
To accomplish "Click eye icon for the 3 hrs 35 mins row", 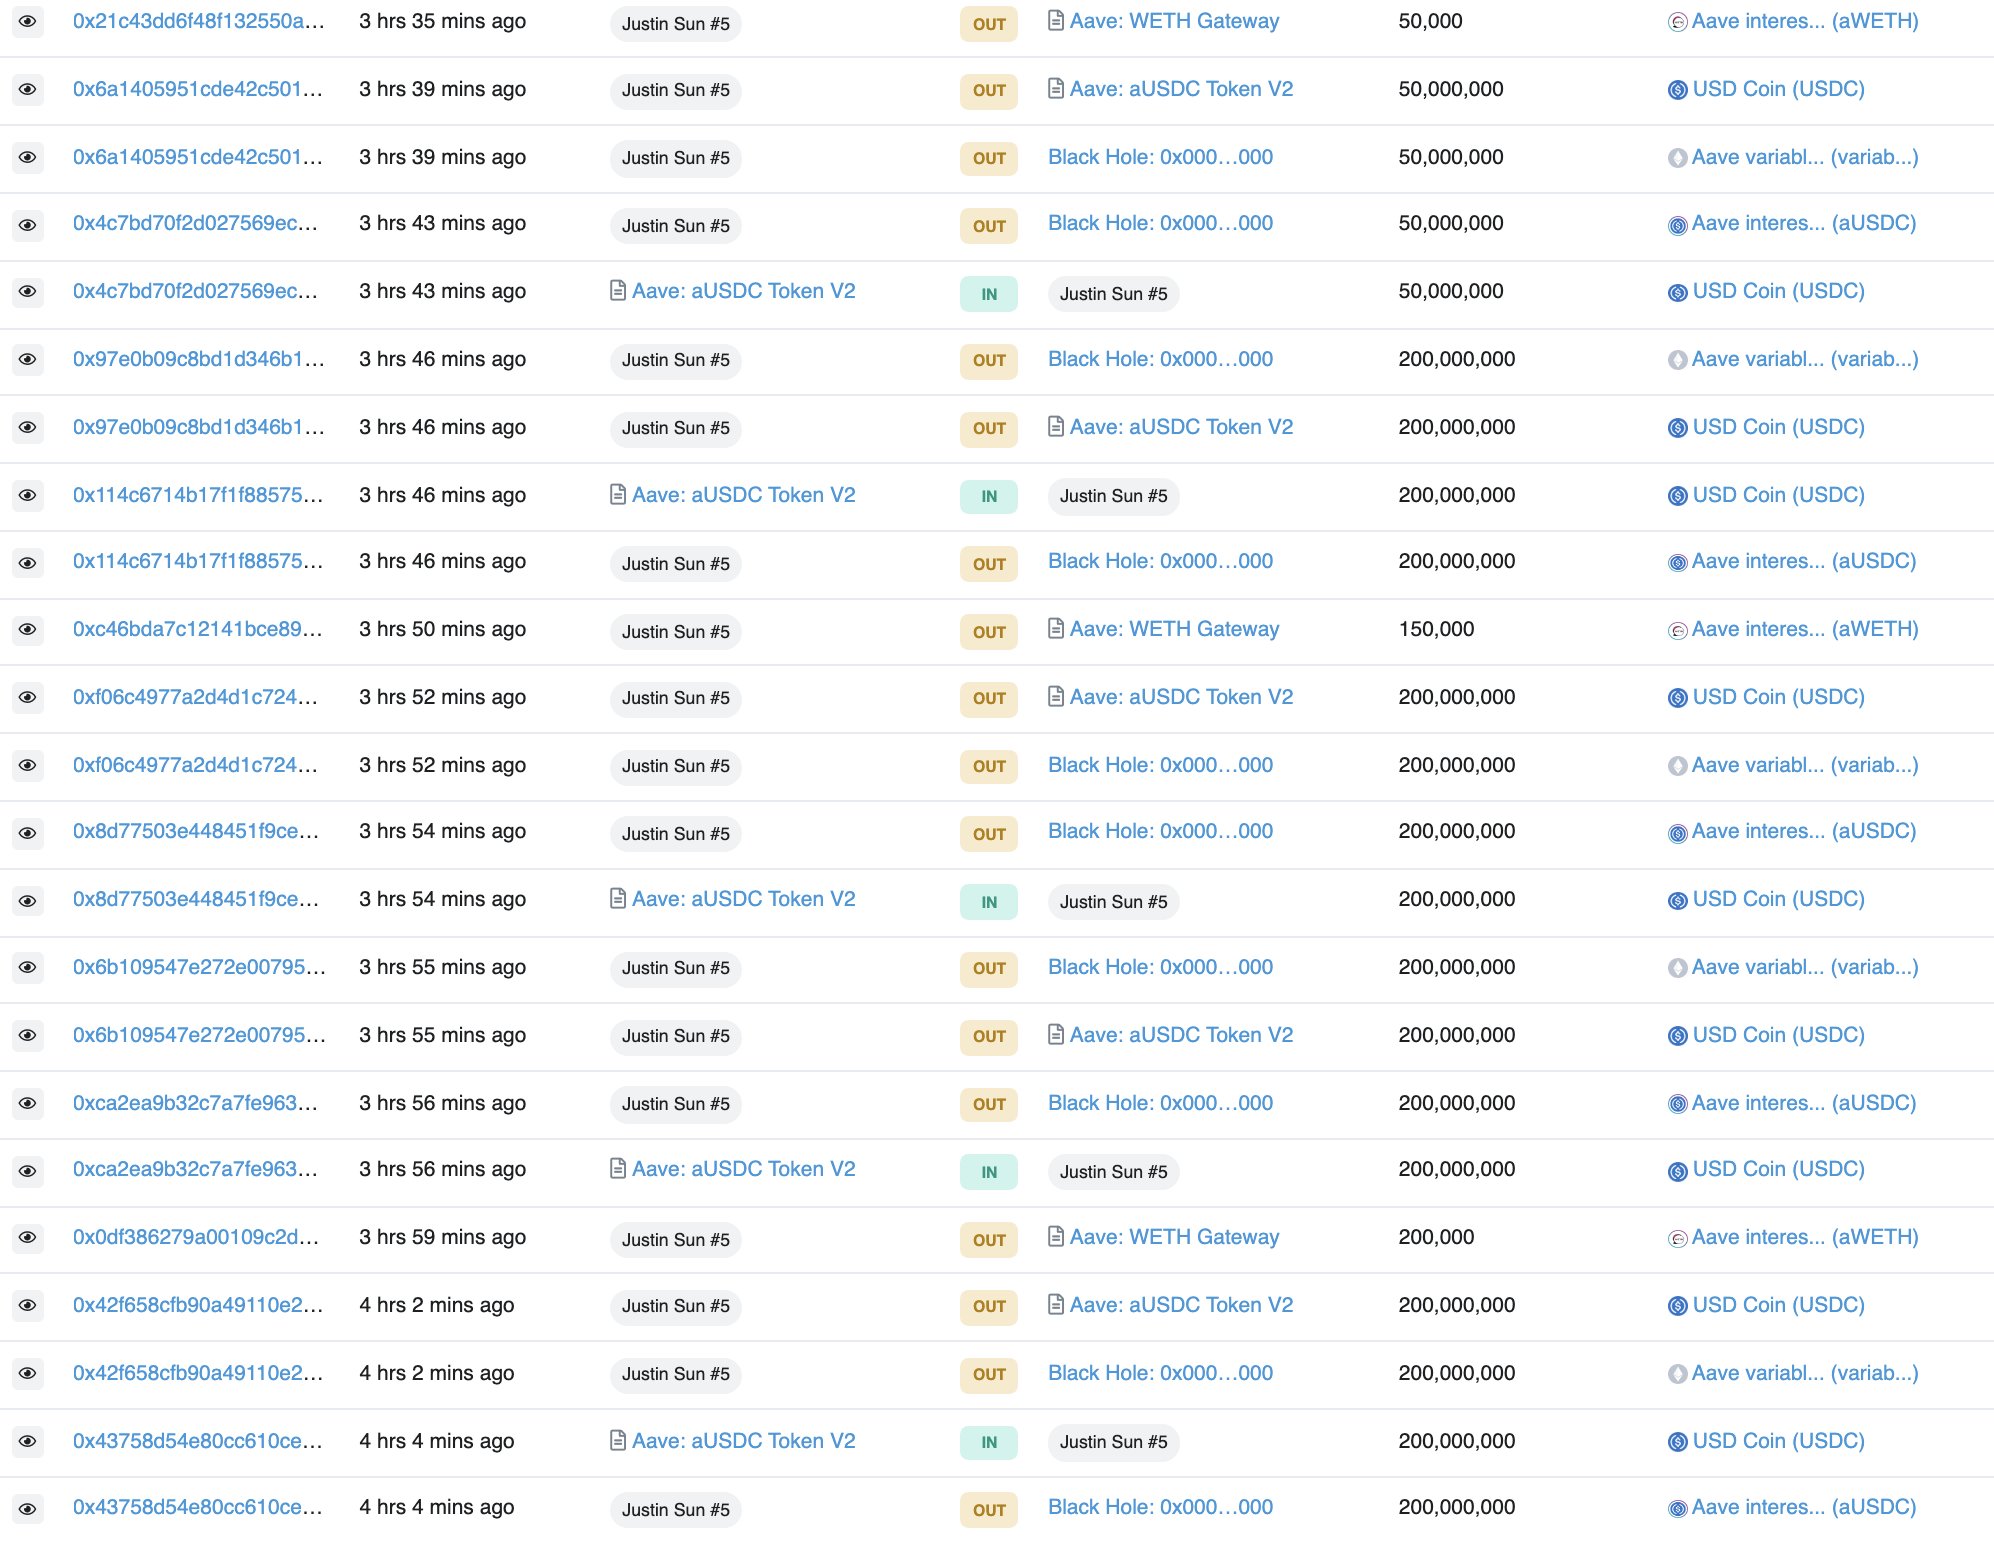I will (28, 21).
